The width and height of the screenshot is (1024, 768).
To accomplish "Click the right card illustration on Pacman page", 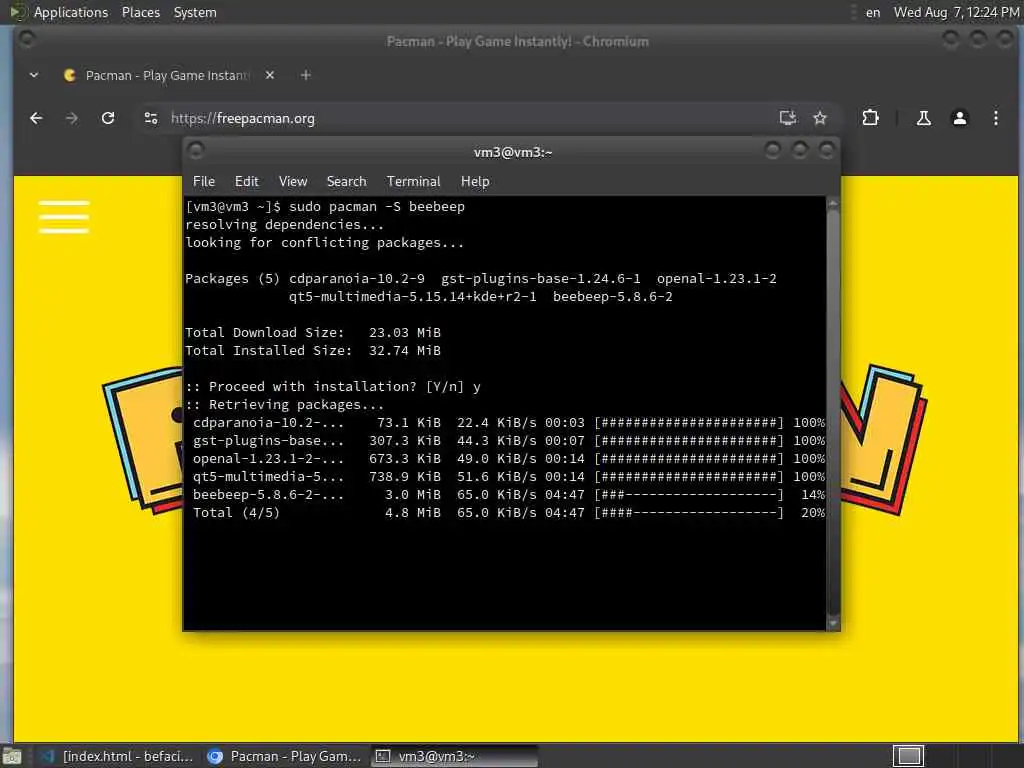I will pos(884,440).
